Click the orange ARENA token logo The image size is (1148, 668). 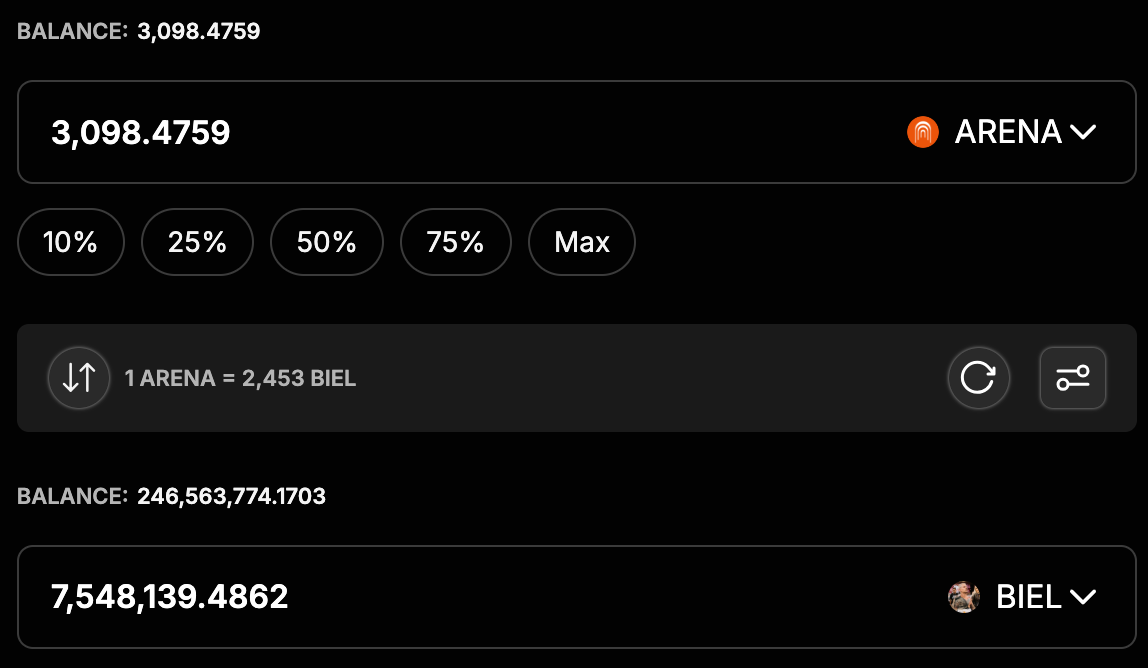[x=922, y=132]
